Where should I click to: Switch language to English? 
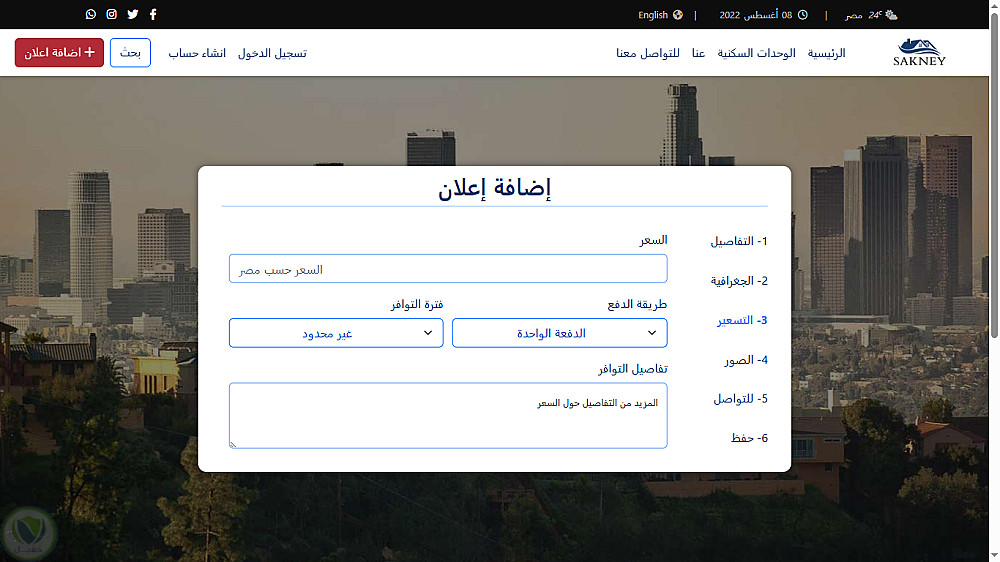pos(653,15)
